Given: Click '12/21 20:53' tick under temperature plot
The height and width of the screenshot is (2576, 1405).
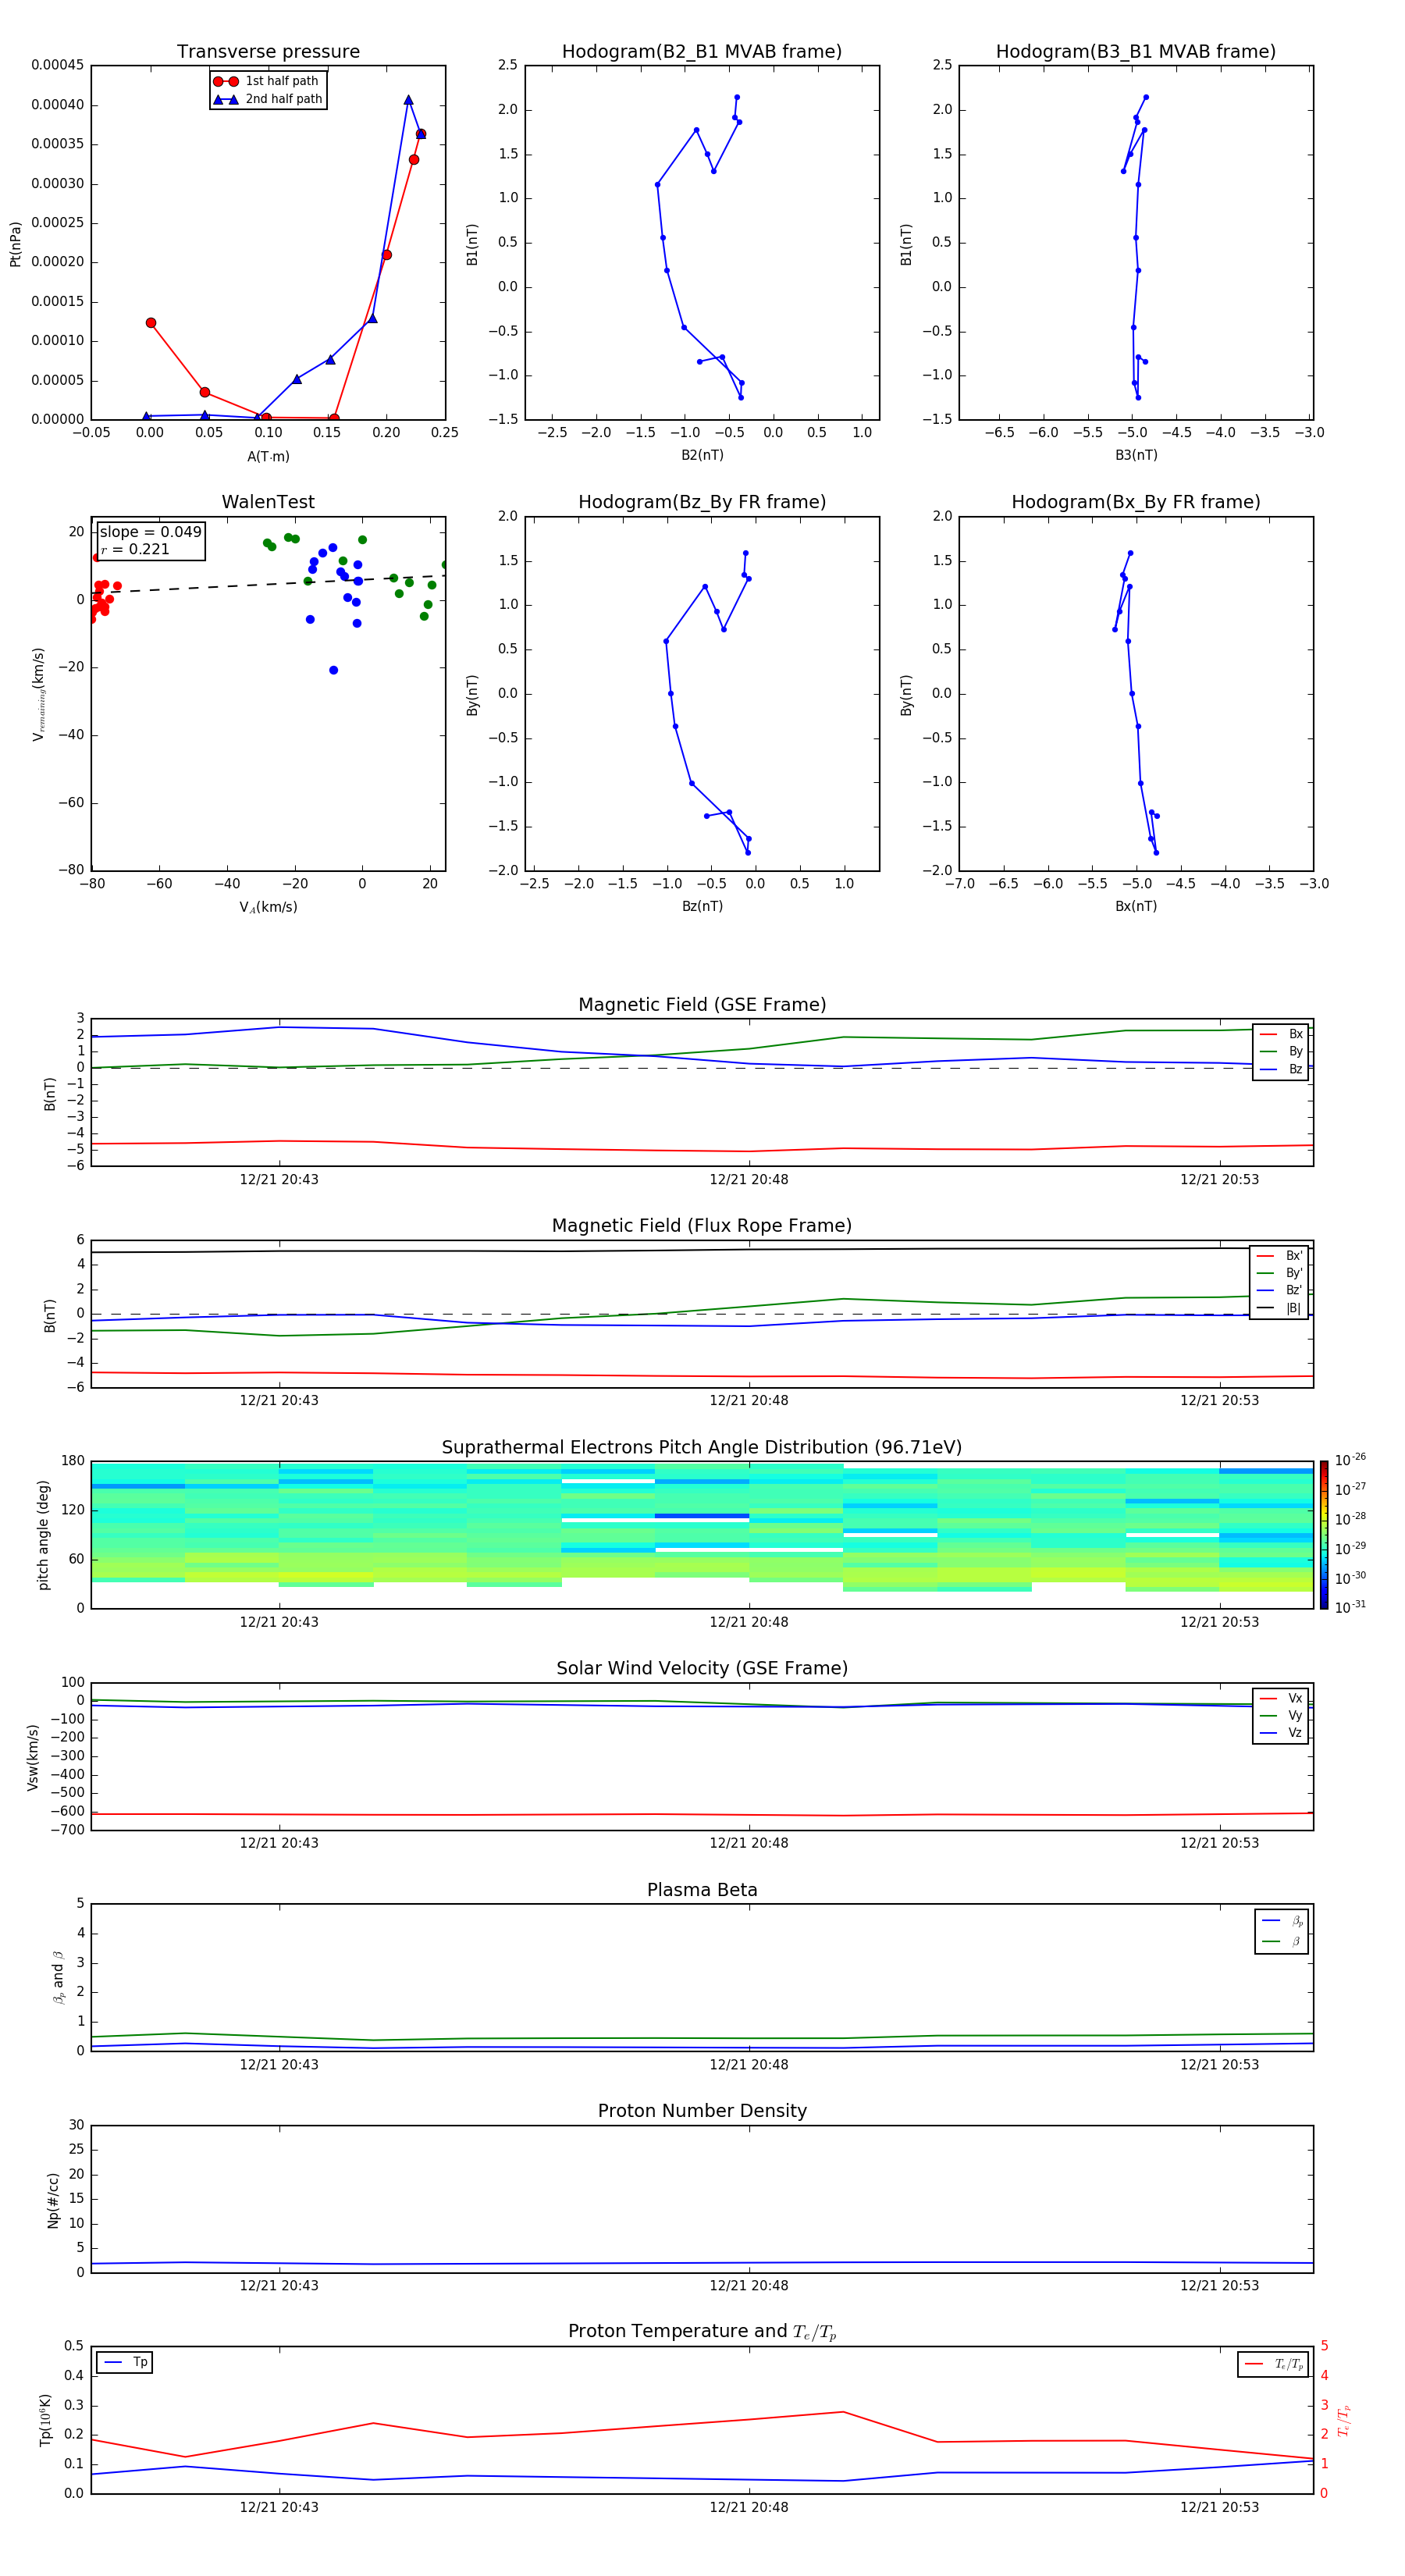Looking at the screenshot, I should click(1219, 2507).
